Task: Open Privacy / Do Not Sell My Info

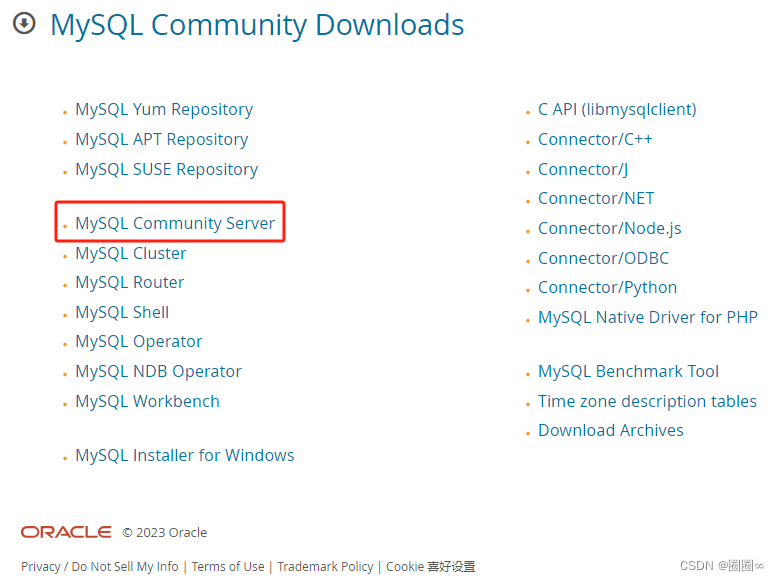Action: click(x=100, y=567)
